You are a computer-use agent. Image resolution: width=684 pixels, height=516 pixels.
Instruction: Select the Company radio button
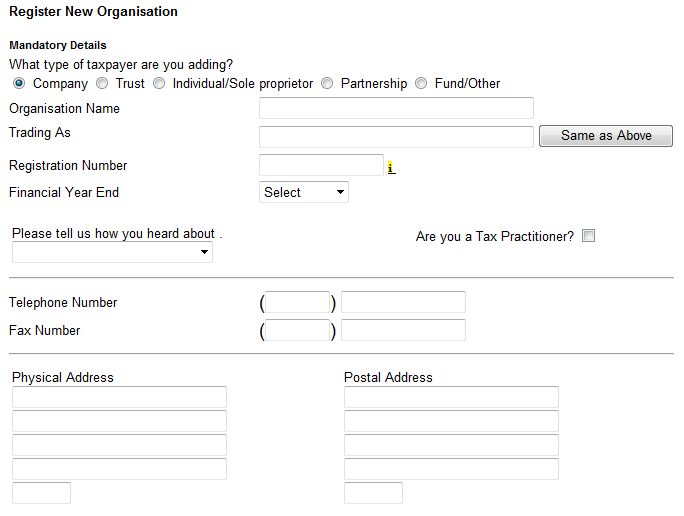(19, 84)
